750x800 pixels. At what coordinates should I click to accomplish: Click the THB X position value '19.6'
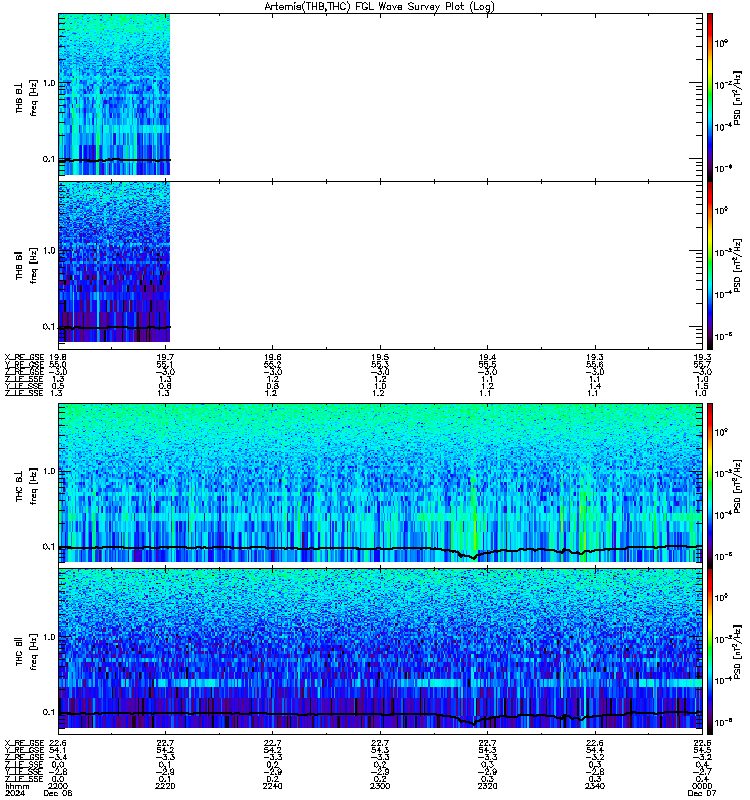(x=272, y=358)
